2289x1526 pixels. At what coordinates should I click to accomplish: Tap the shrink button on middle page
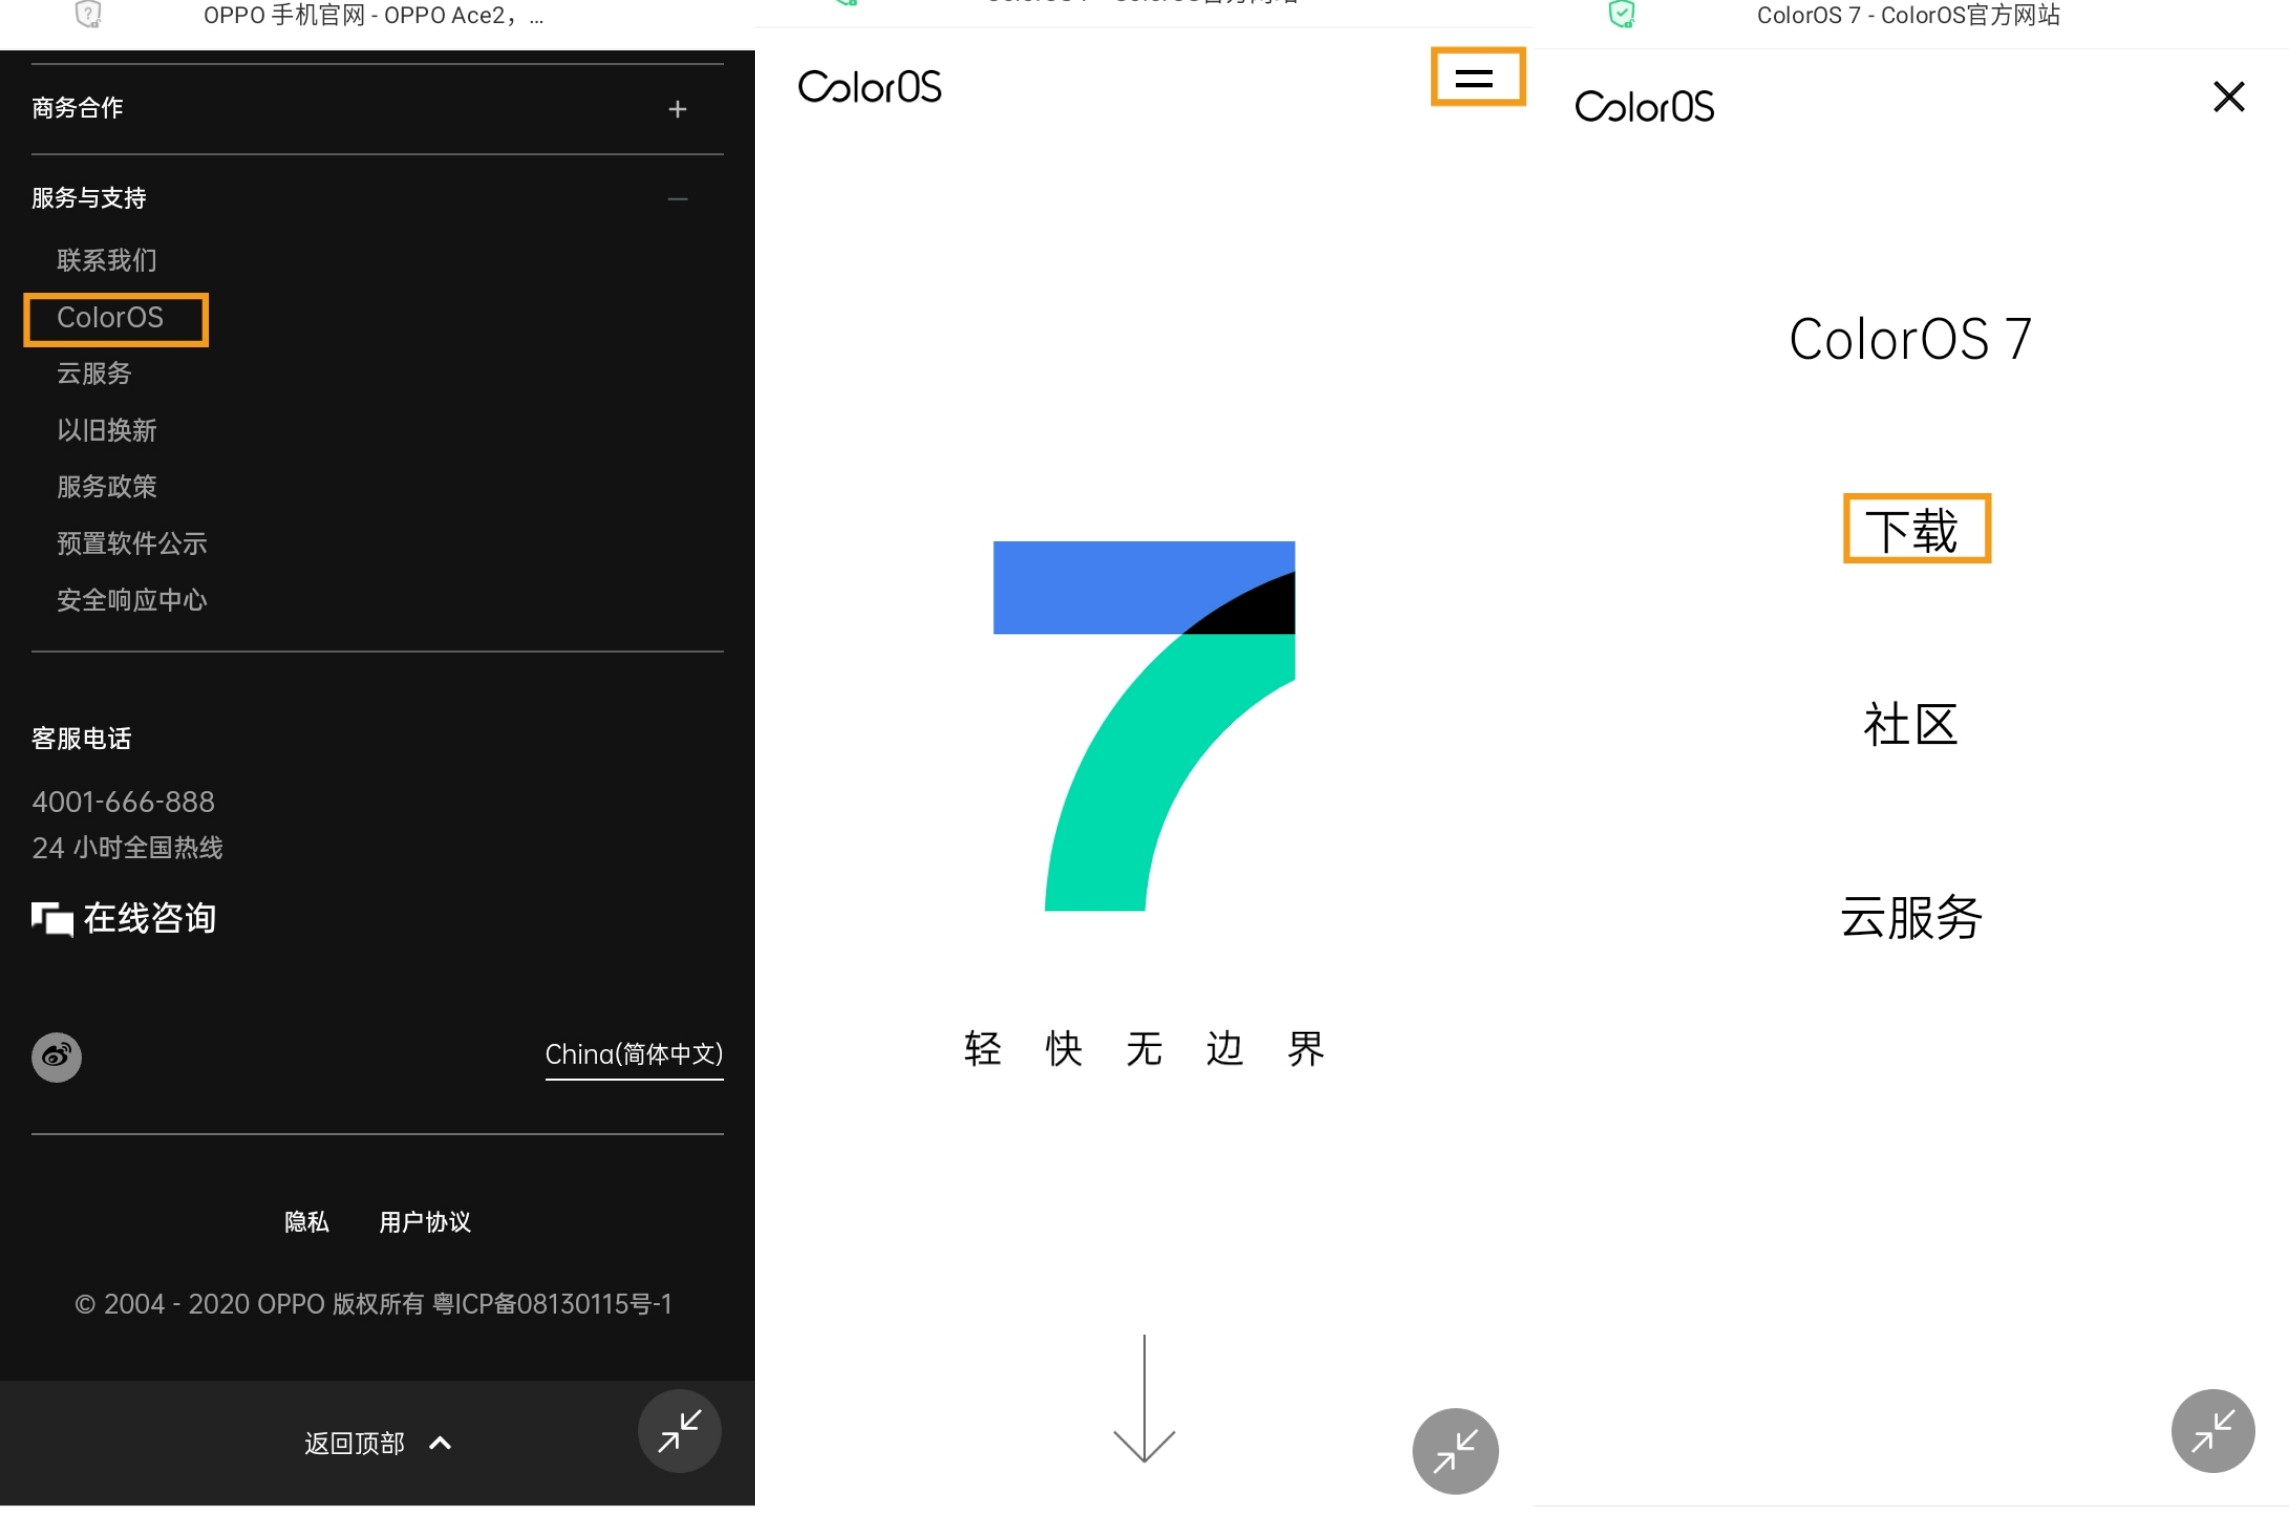coord(1454,1450)
